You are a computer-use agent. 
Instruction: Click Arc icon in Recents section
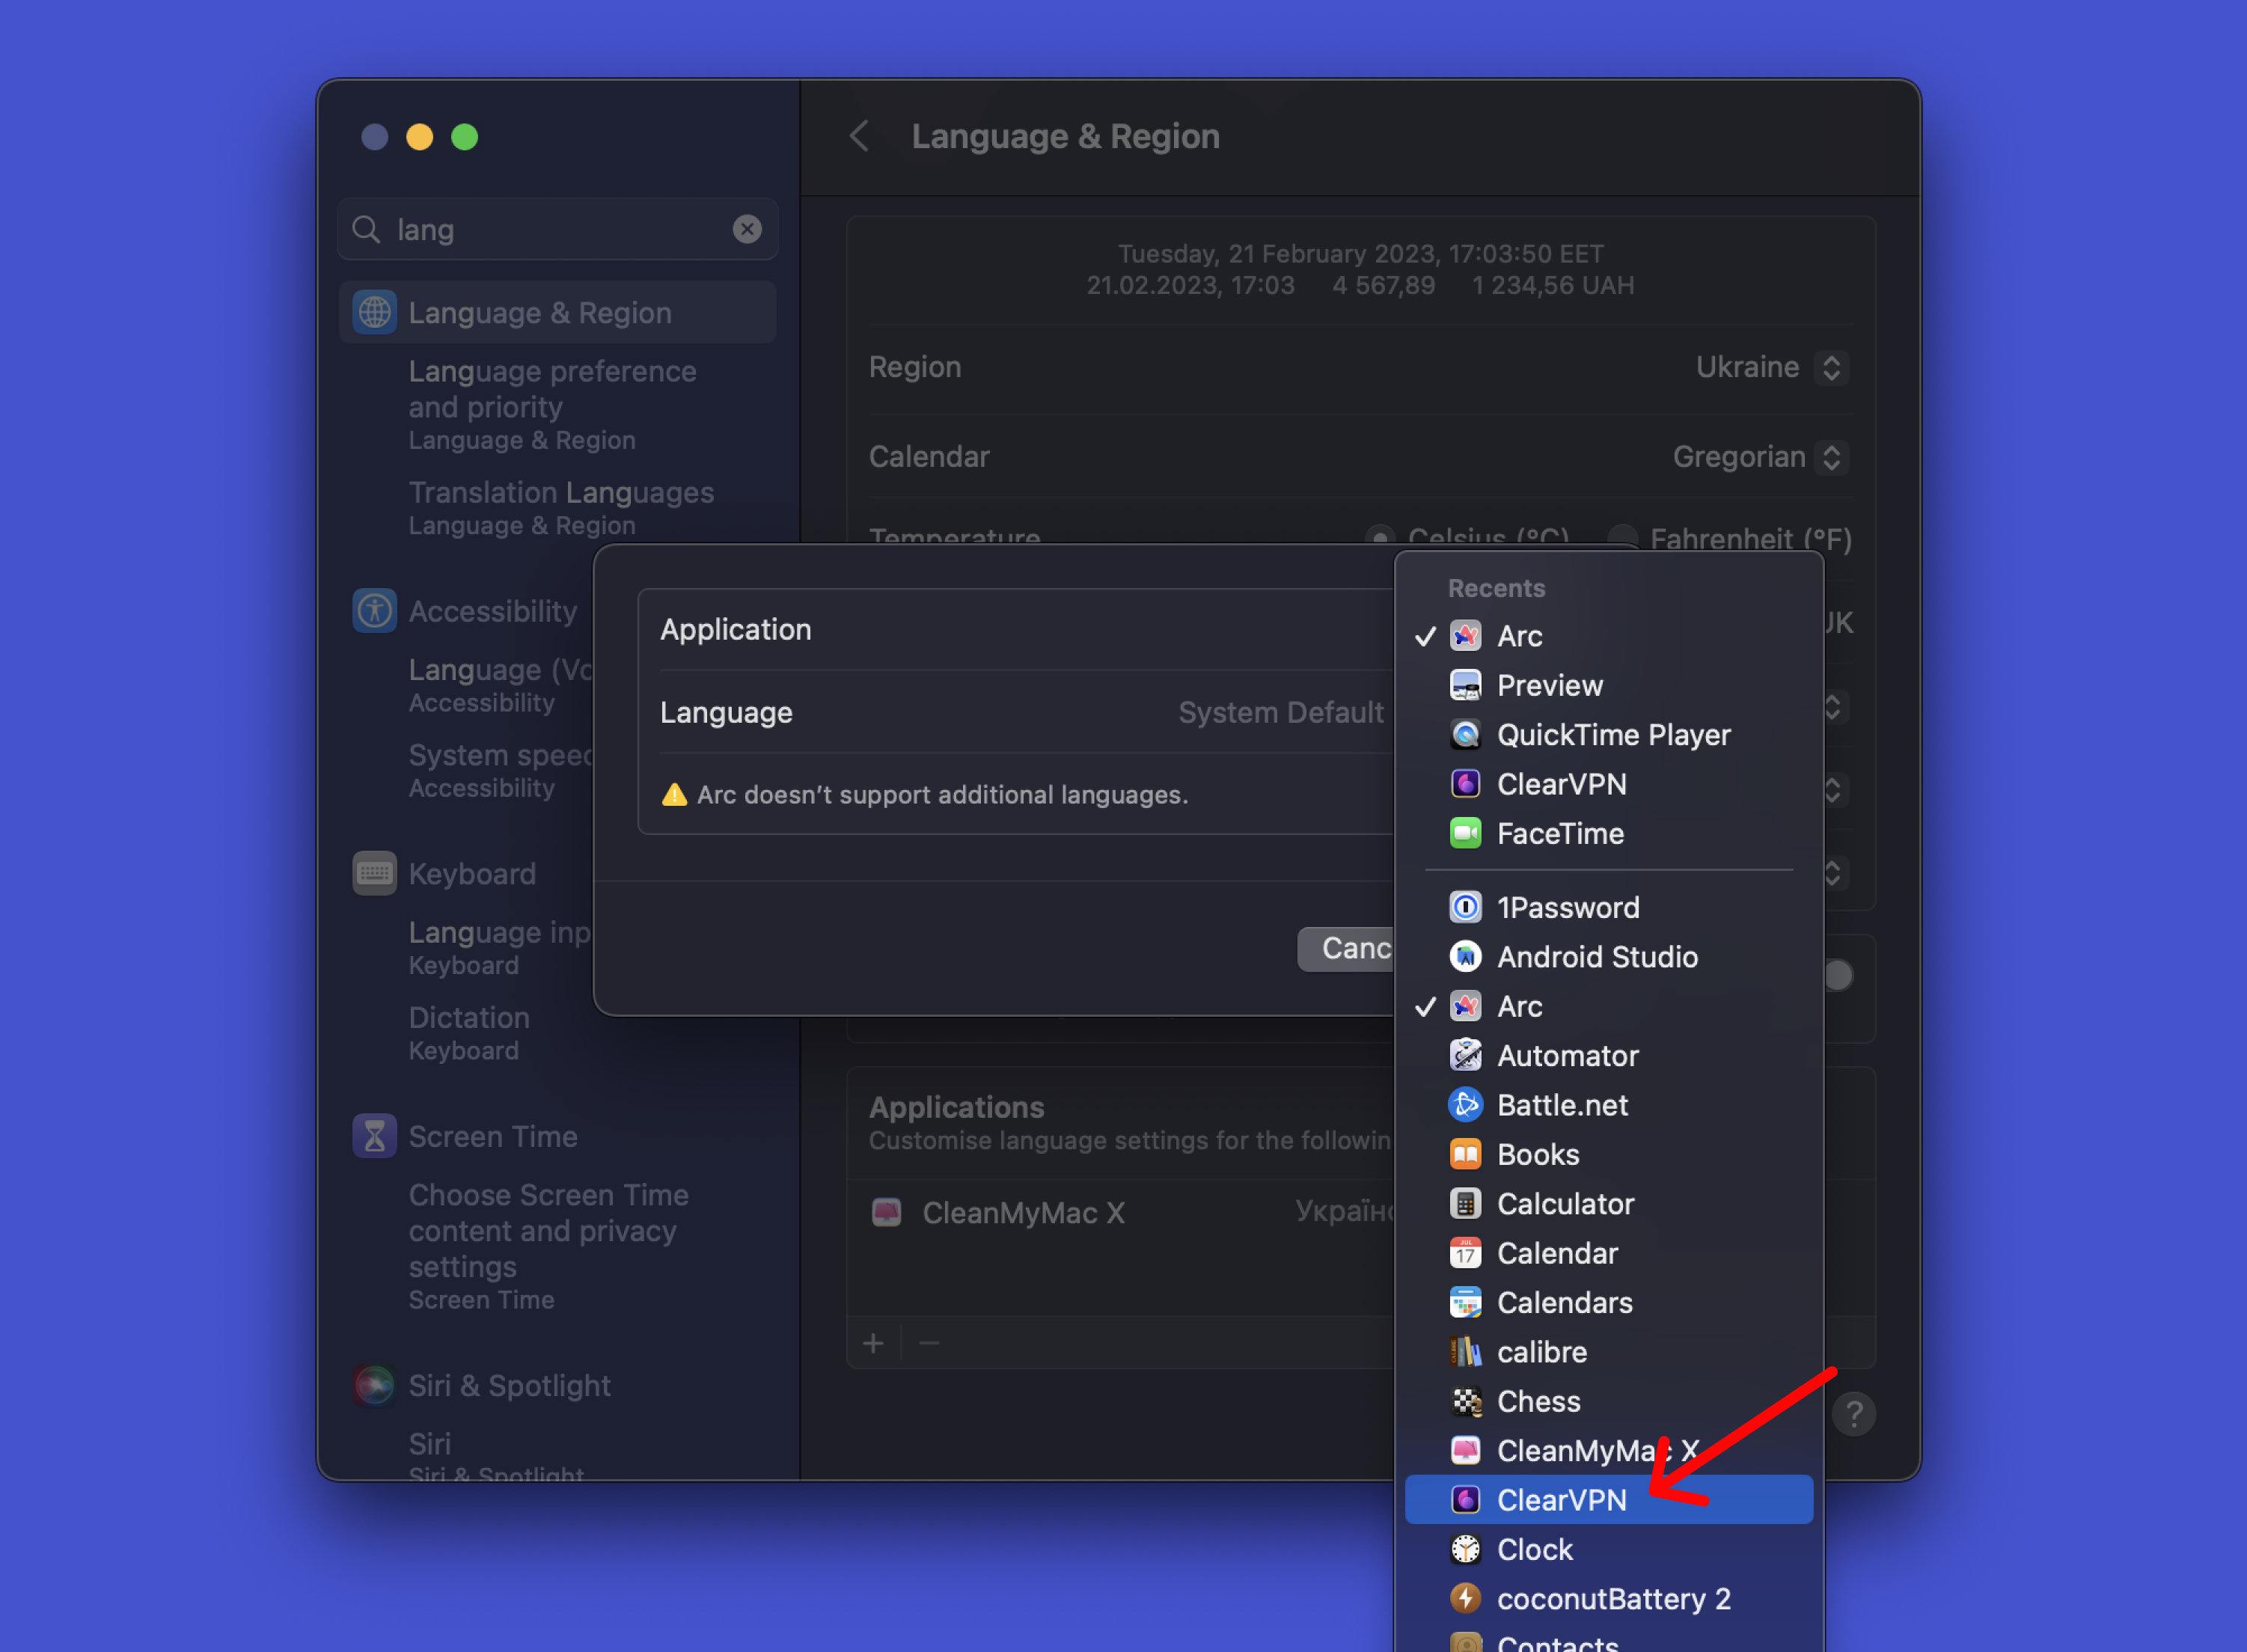click(x=1465, y=636)
